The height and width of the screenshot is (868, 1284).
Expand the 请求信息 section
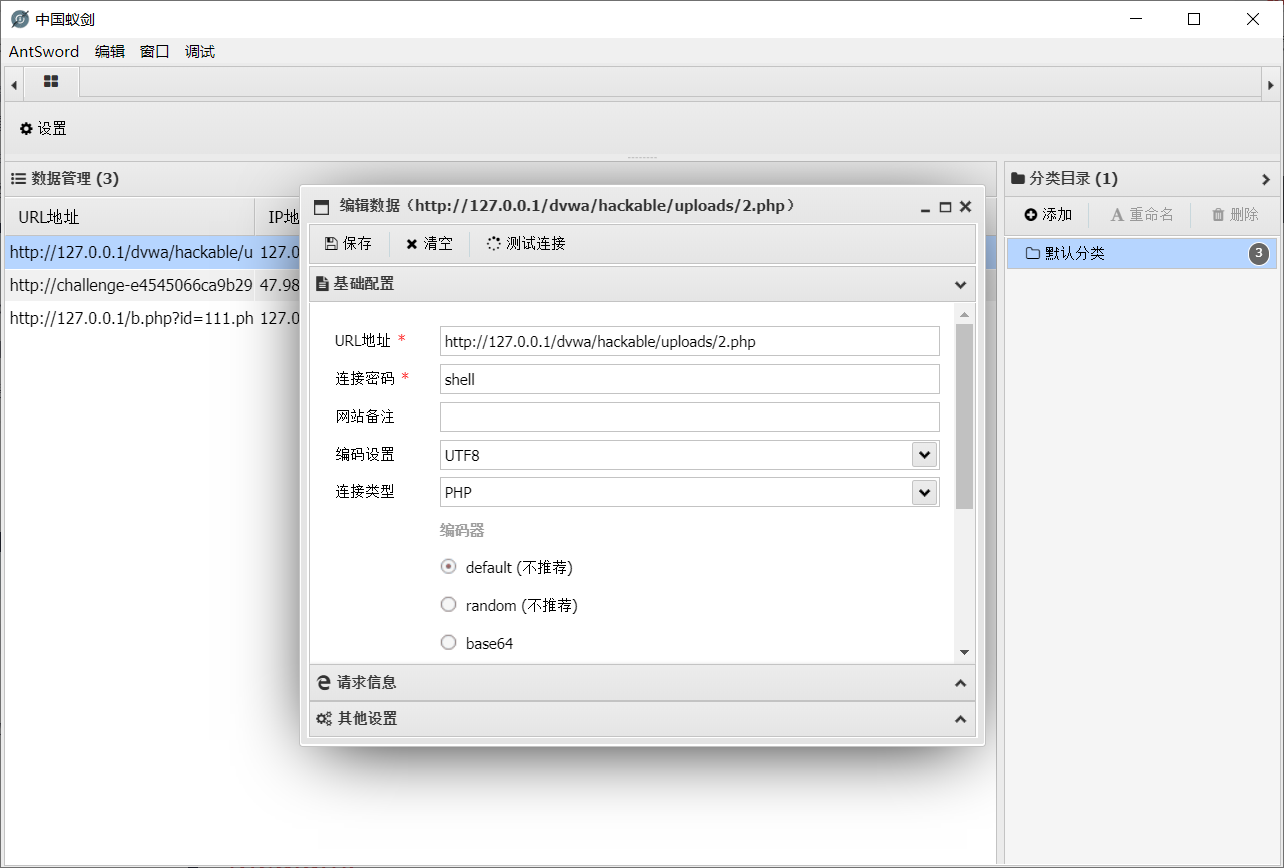[960, 683]
